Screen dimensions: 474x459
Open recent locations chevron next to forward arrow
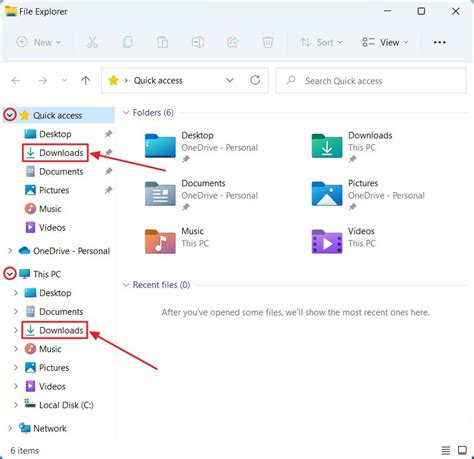65,80
